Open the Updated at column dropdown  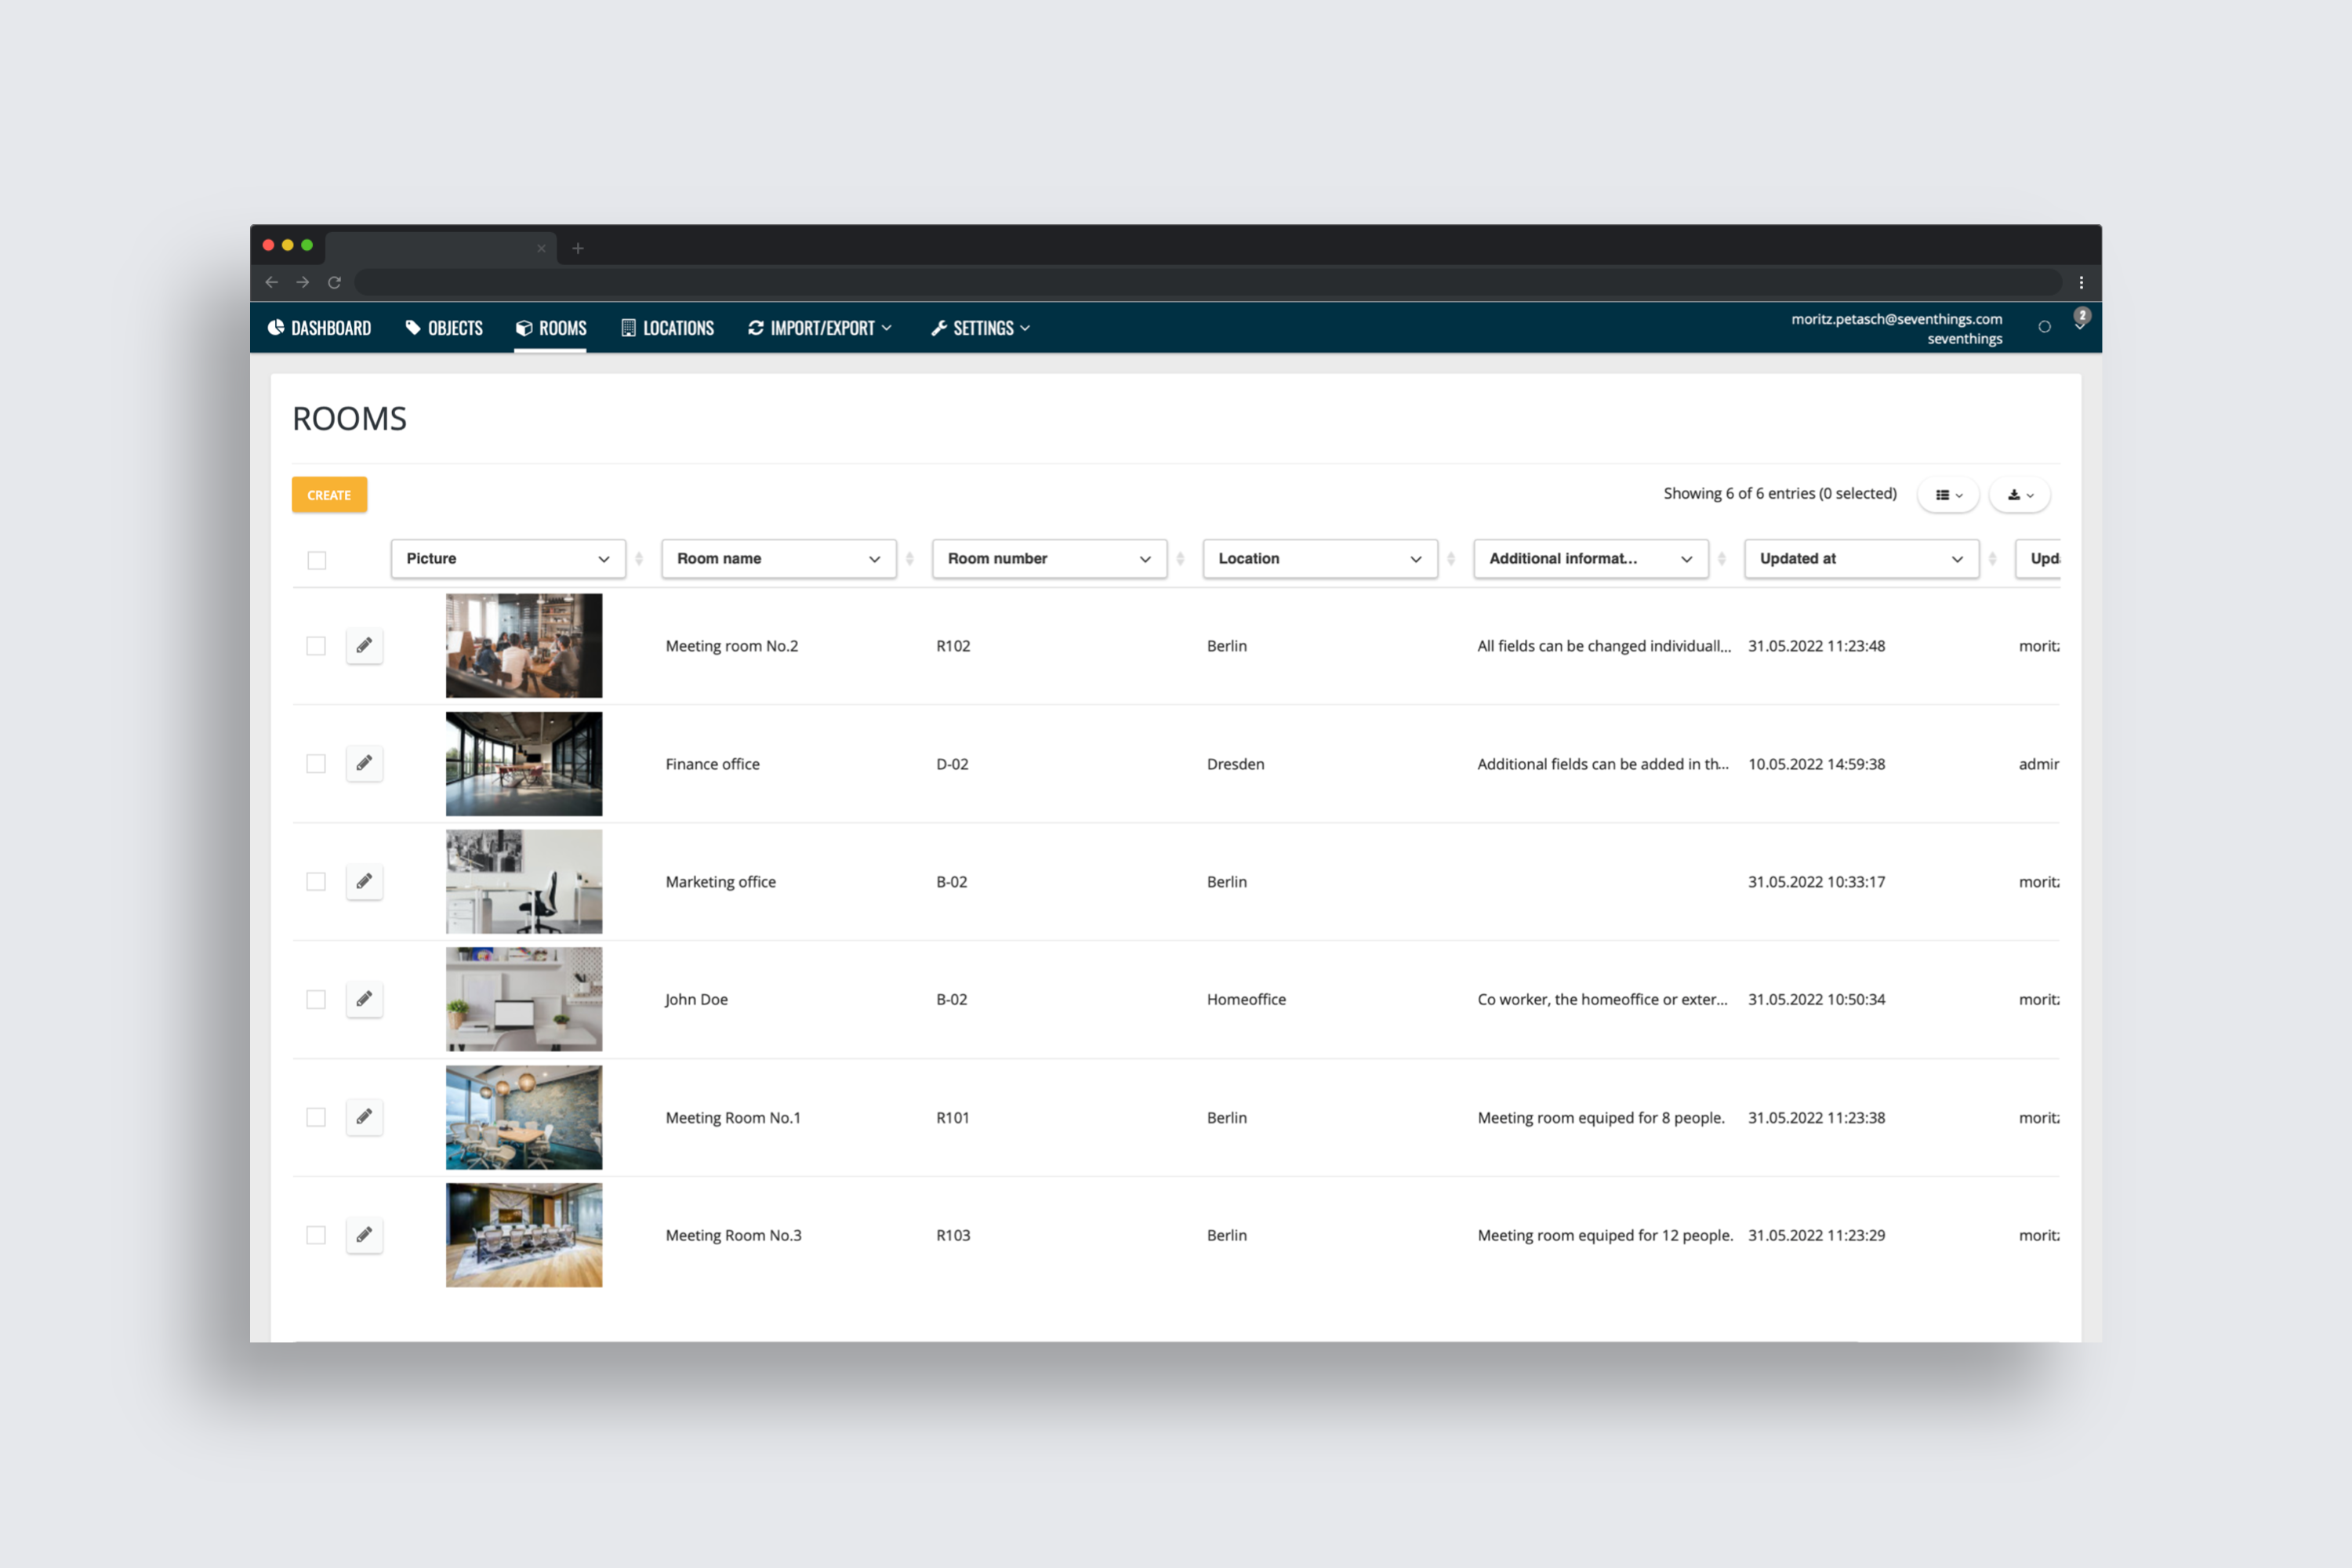[x=1862, y=559]
